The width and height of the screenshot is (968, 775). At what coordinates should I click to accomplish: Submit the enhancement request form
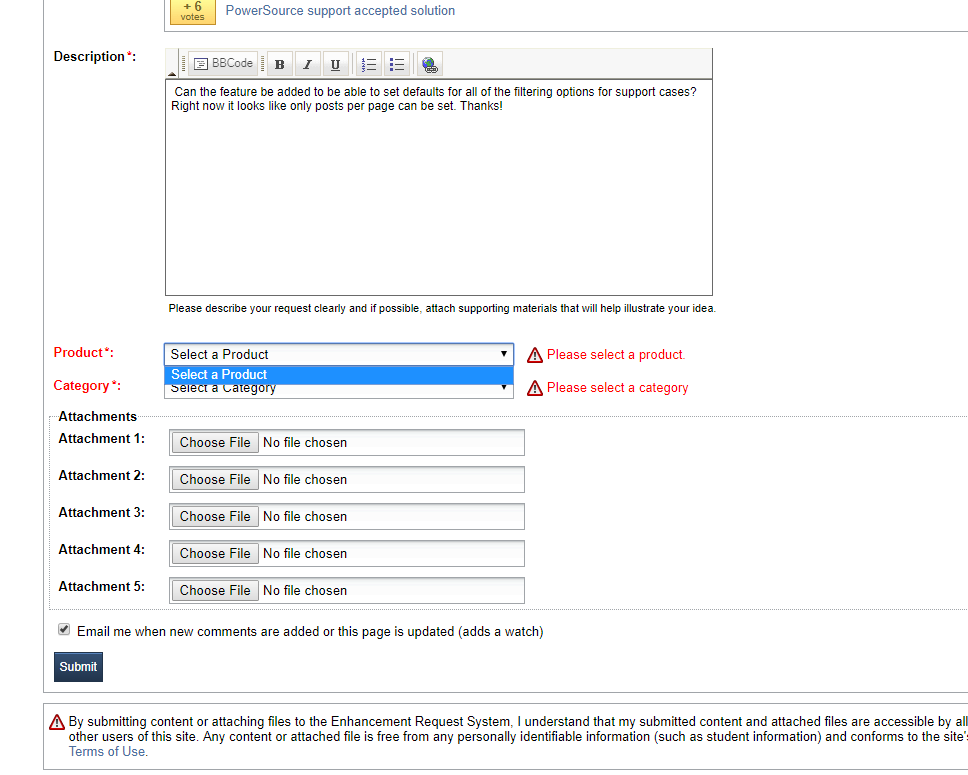pyautogui.click(x=78, y=667)
